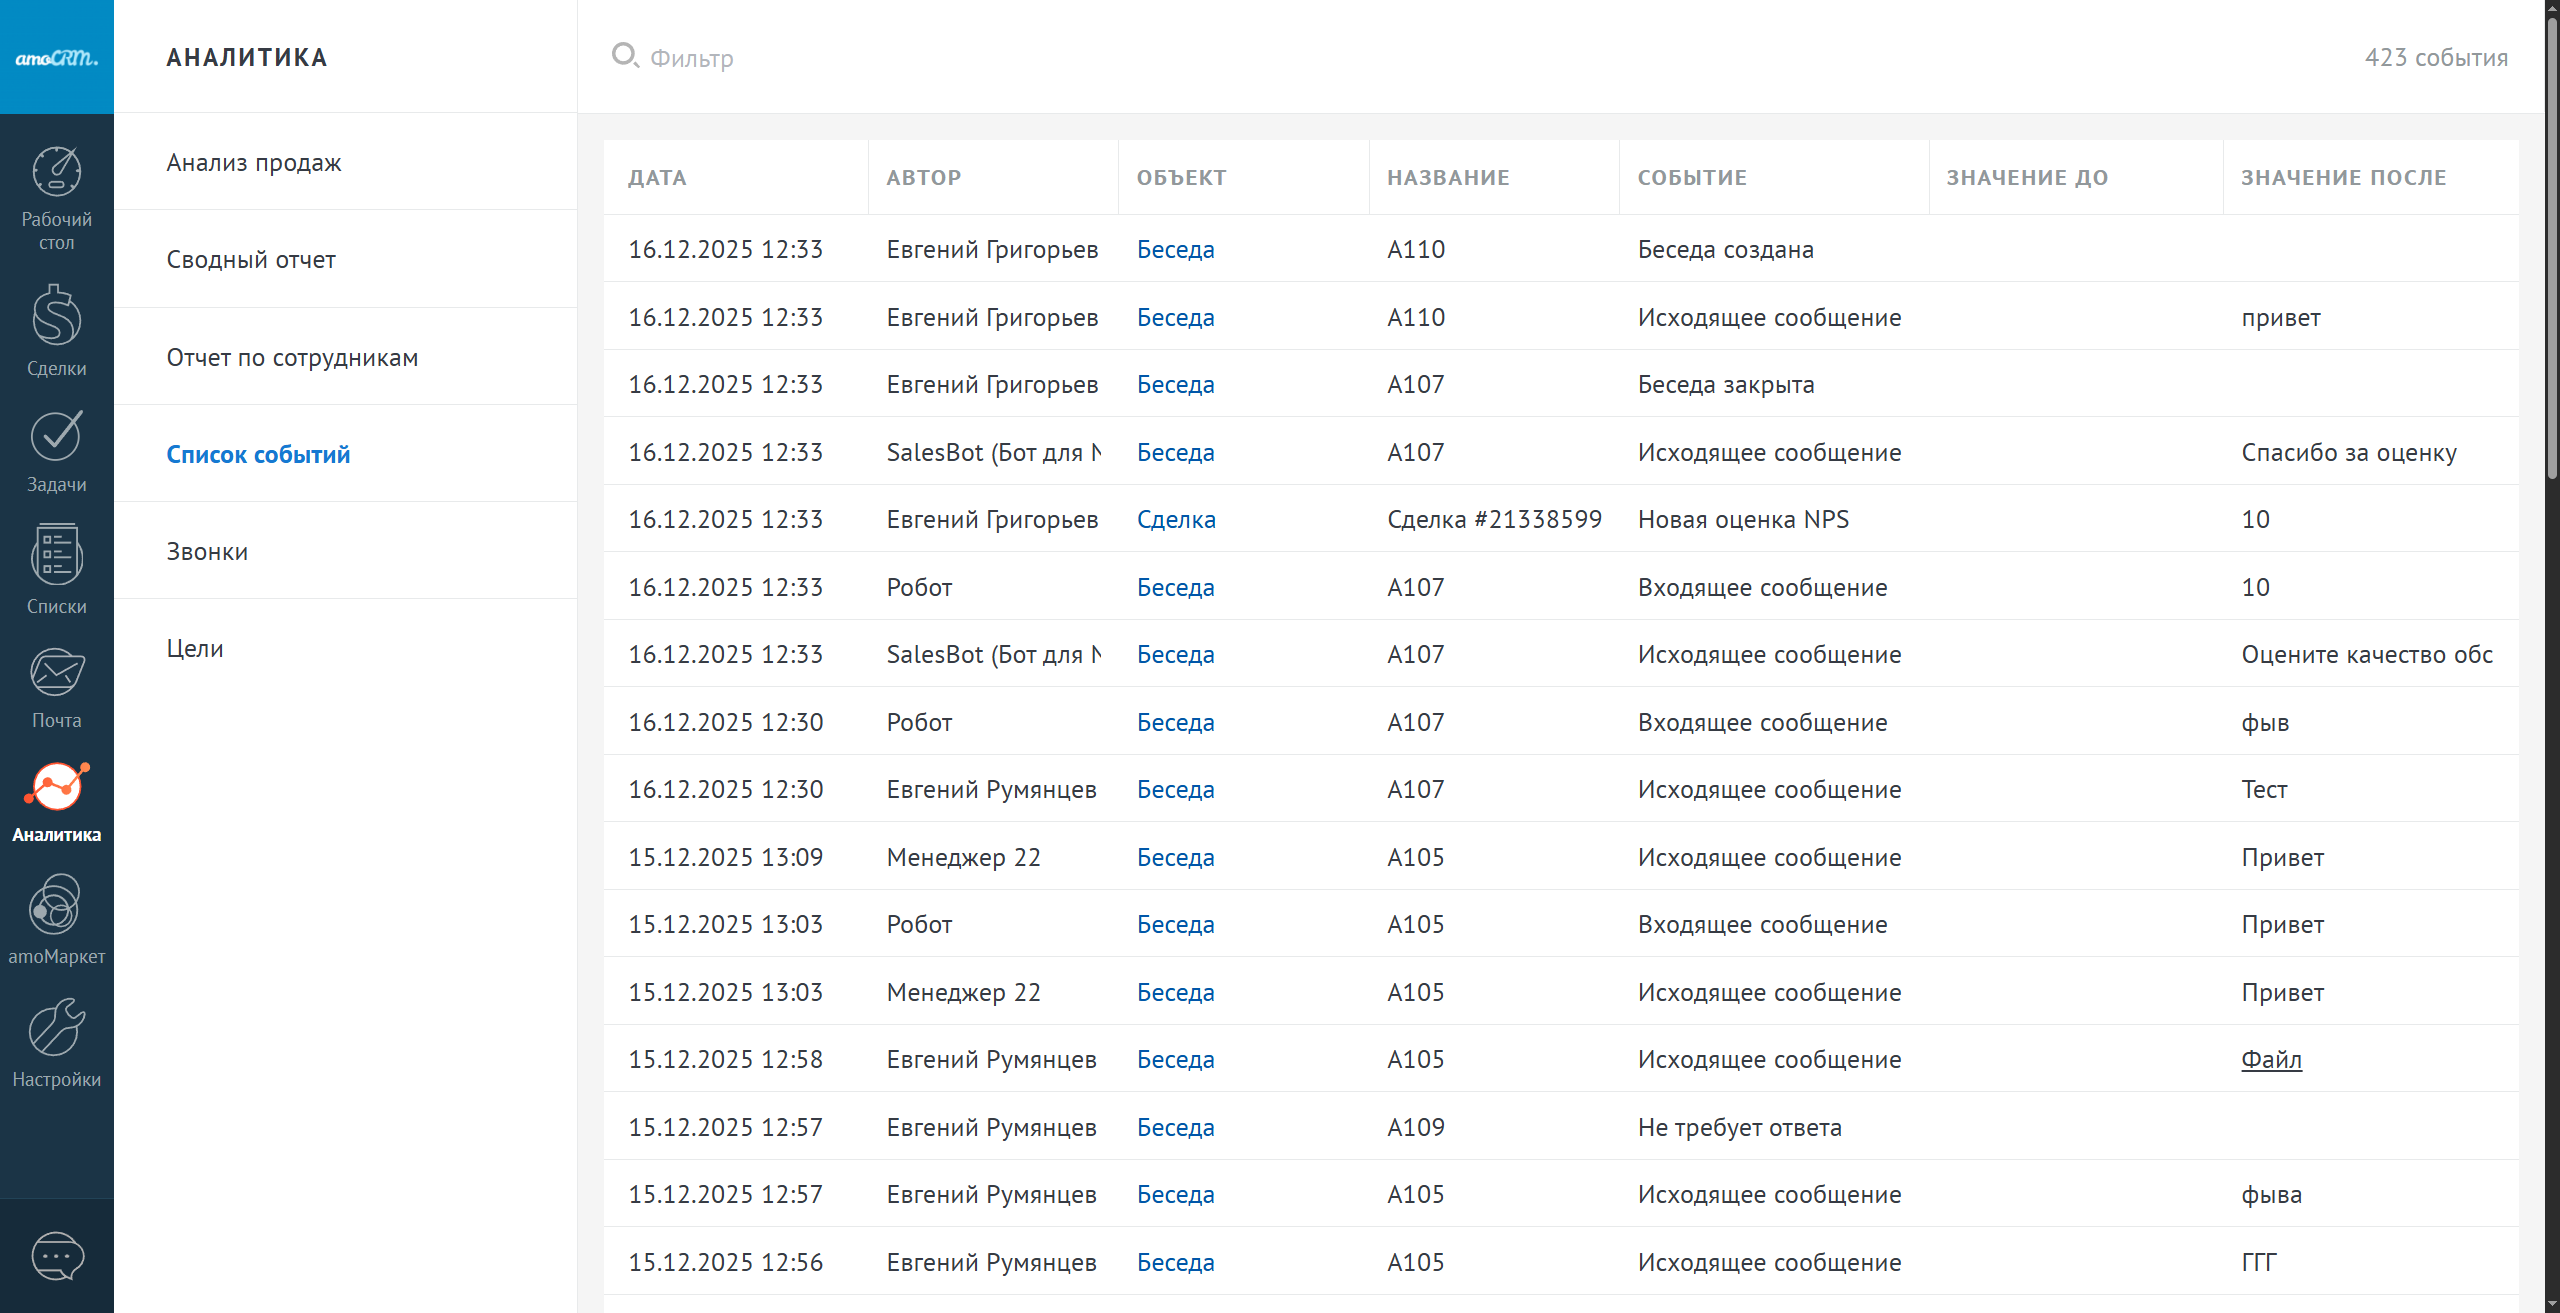Viewport: 2560px width, 1313px height.
Task: Click the amoCRM logo icon
Action: [56, 57]
